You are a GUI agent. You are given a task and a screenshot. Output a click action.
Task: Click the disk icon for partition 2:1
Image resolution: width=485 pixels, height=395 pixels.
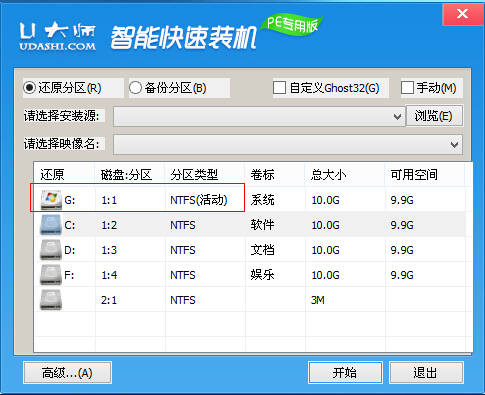click(51, 300)
